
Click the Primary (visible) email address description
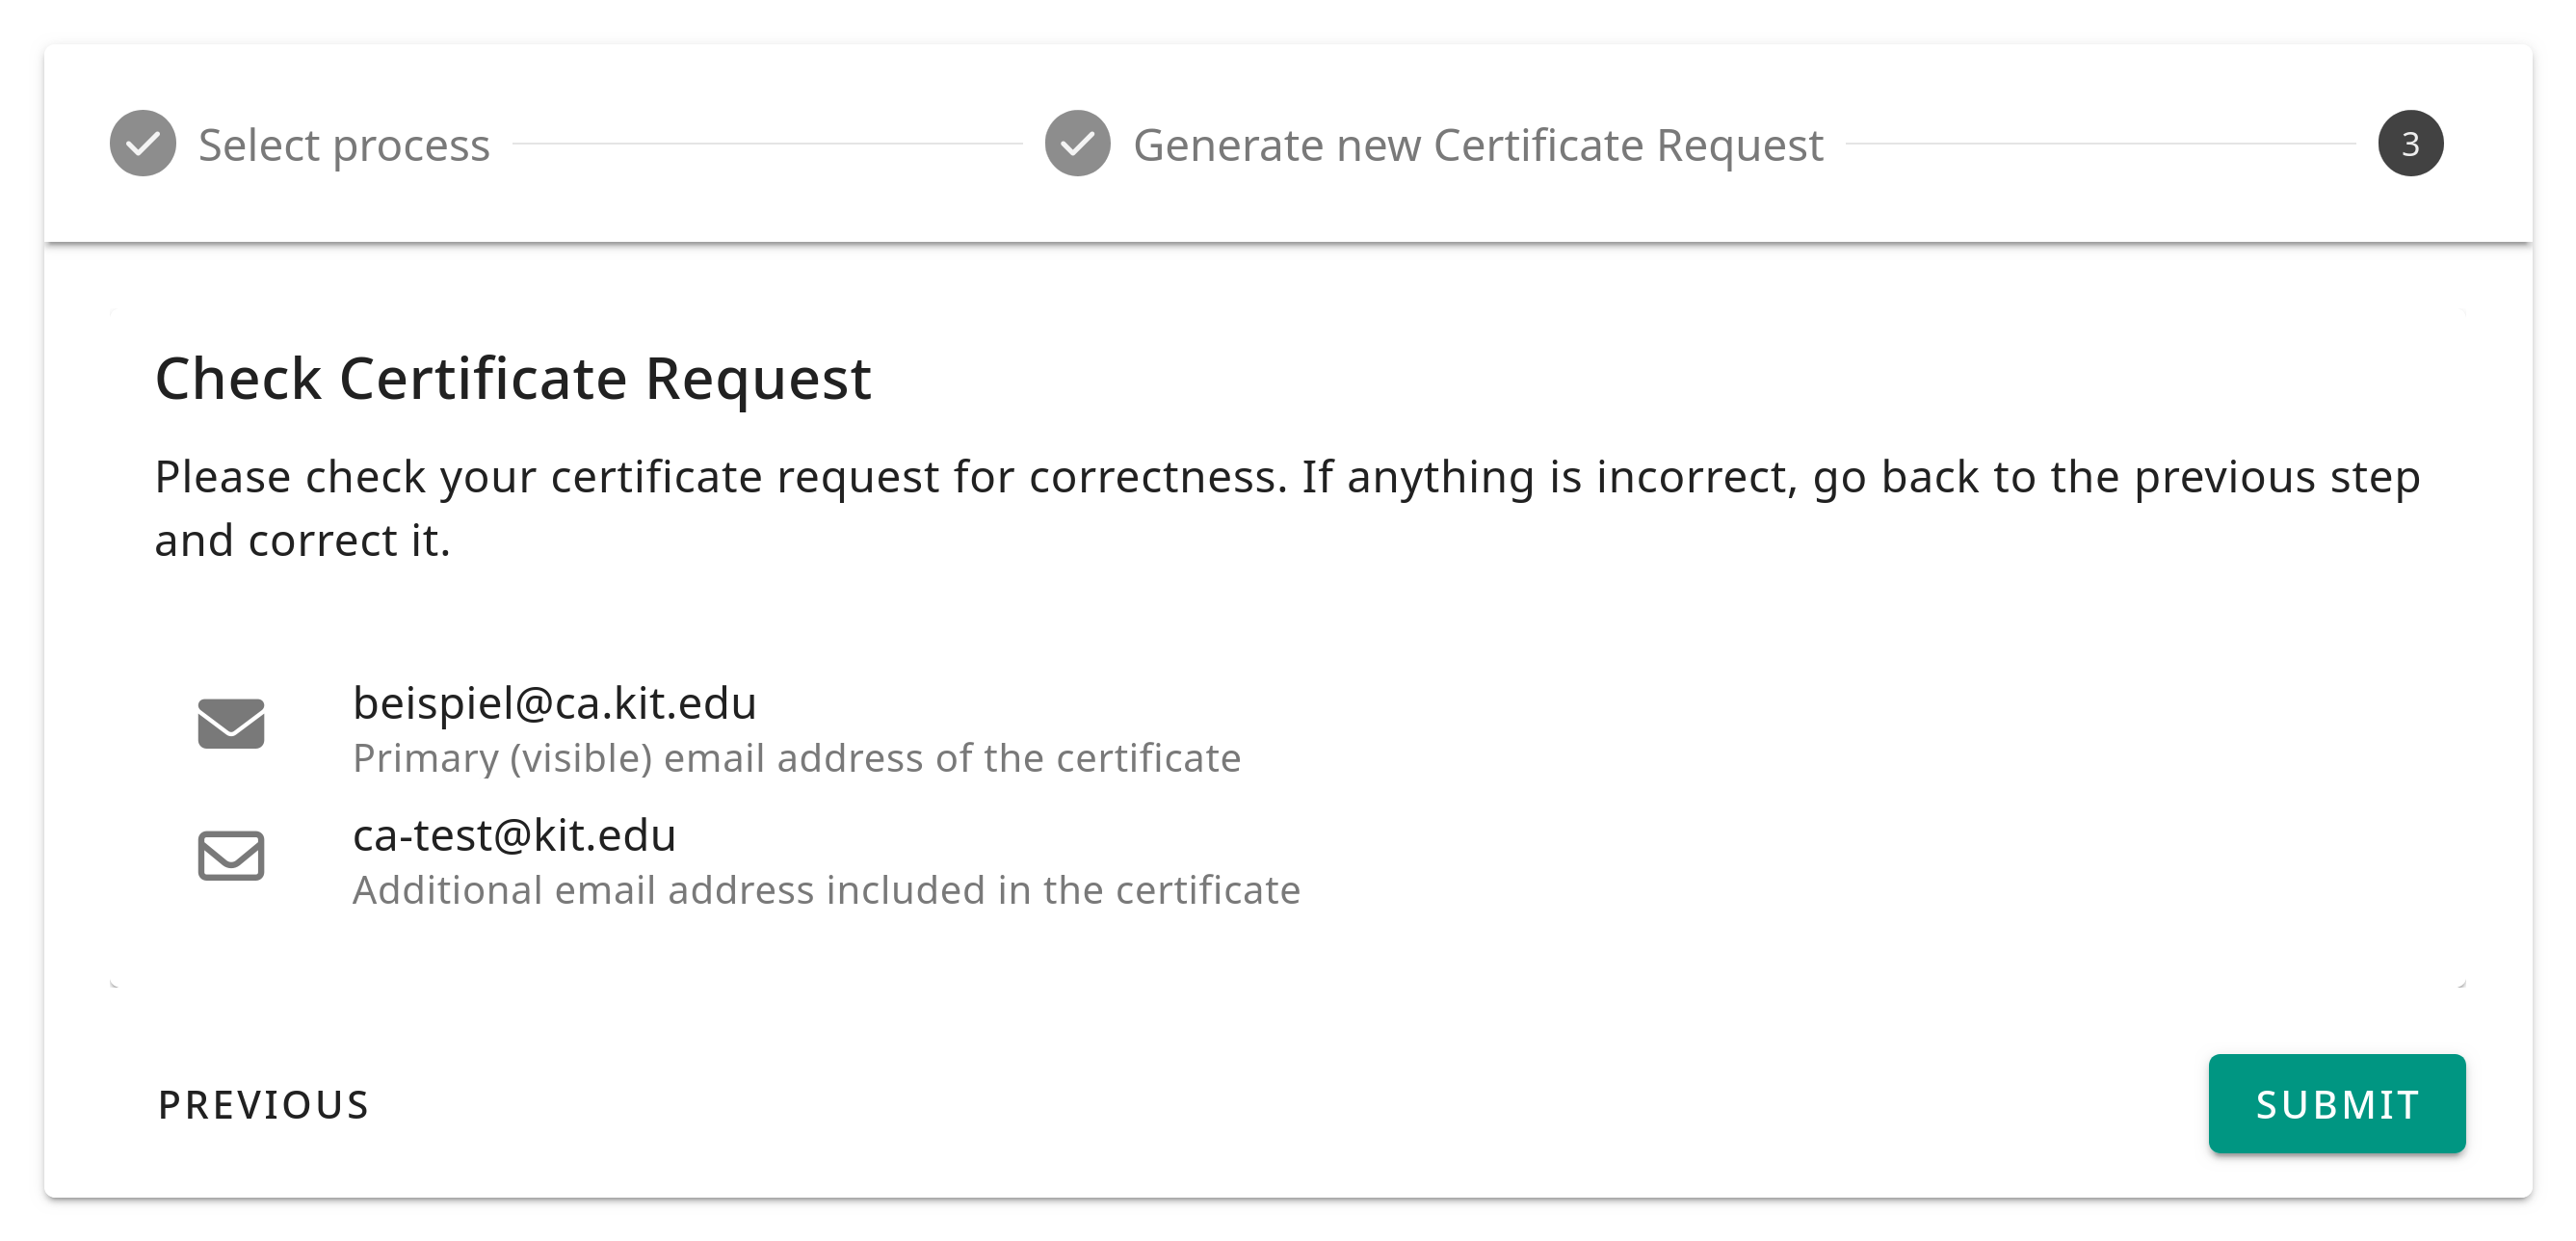pos(796,759)
